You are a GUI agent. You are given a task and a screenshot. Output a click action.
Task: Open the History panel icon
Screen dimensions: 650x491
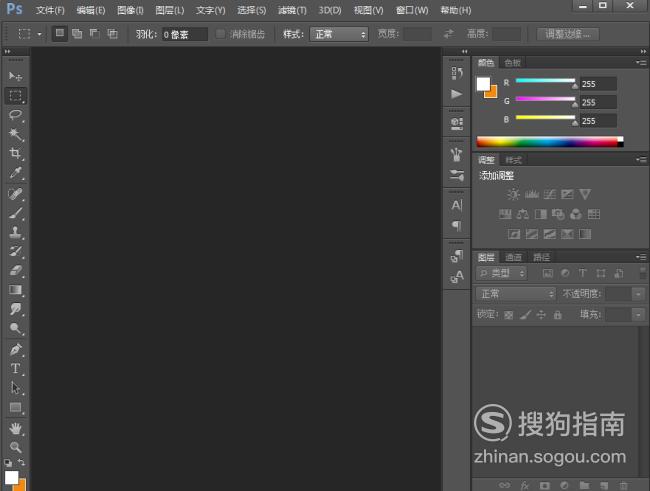pos(457,73)
